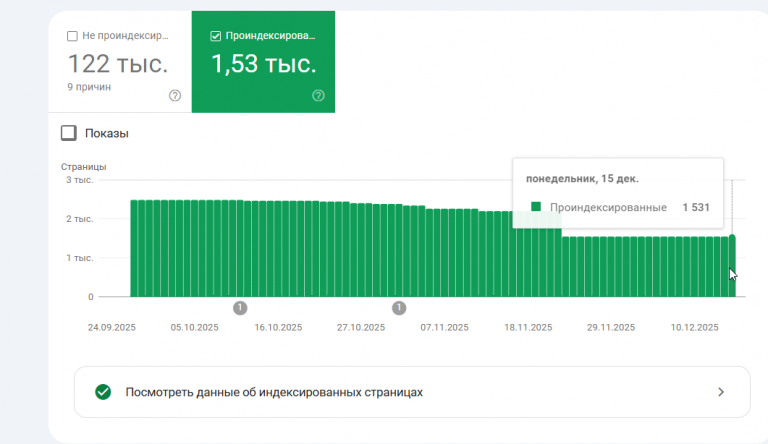Open annotation marker near 27.10.2025 date
Viewport: 768px width, 444px height.
pyautogui.click(x=399, y=308)
